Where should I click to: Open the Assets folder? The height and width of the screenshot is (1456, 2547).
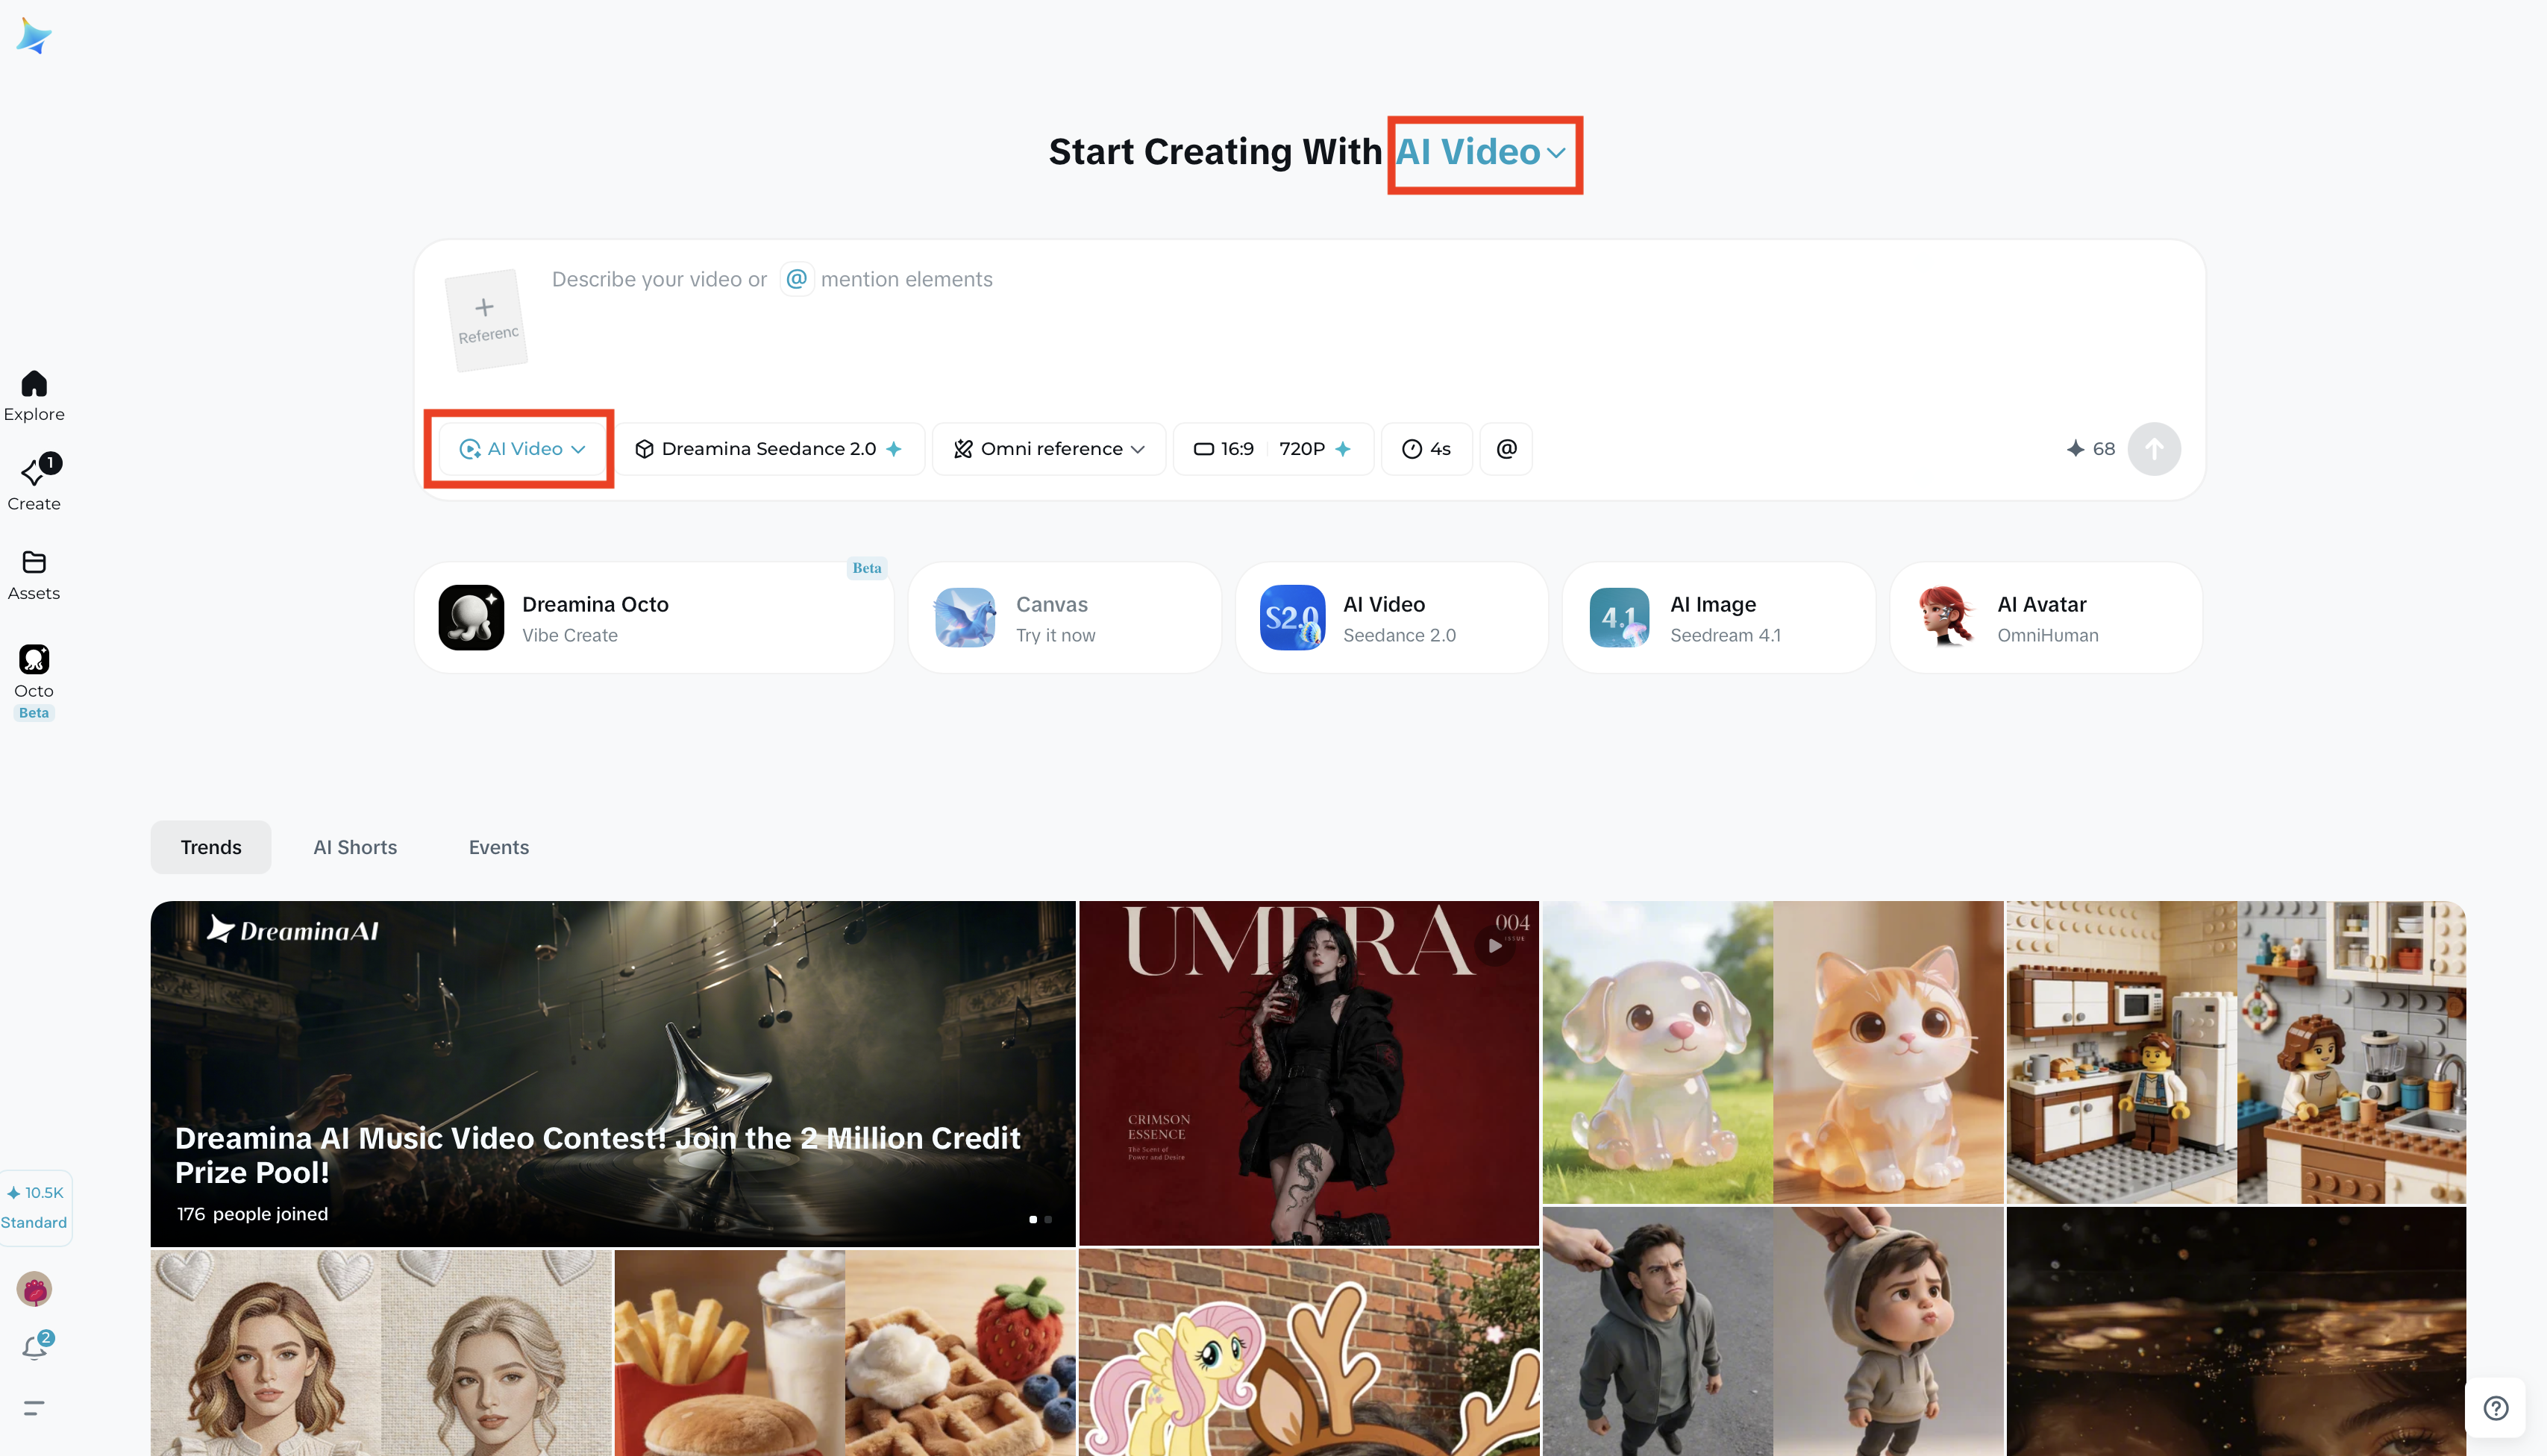click(34, 575)
